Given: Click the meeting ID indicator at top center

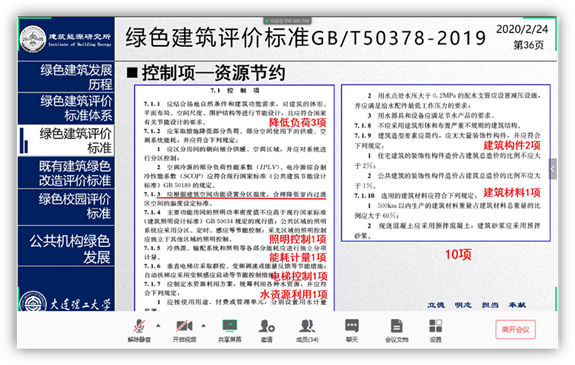Looking at the screenshot, I should pos(288,21).
